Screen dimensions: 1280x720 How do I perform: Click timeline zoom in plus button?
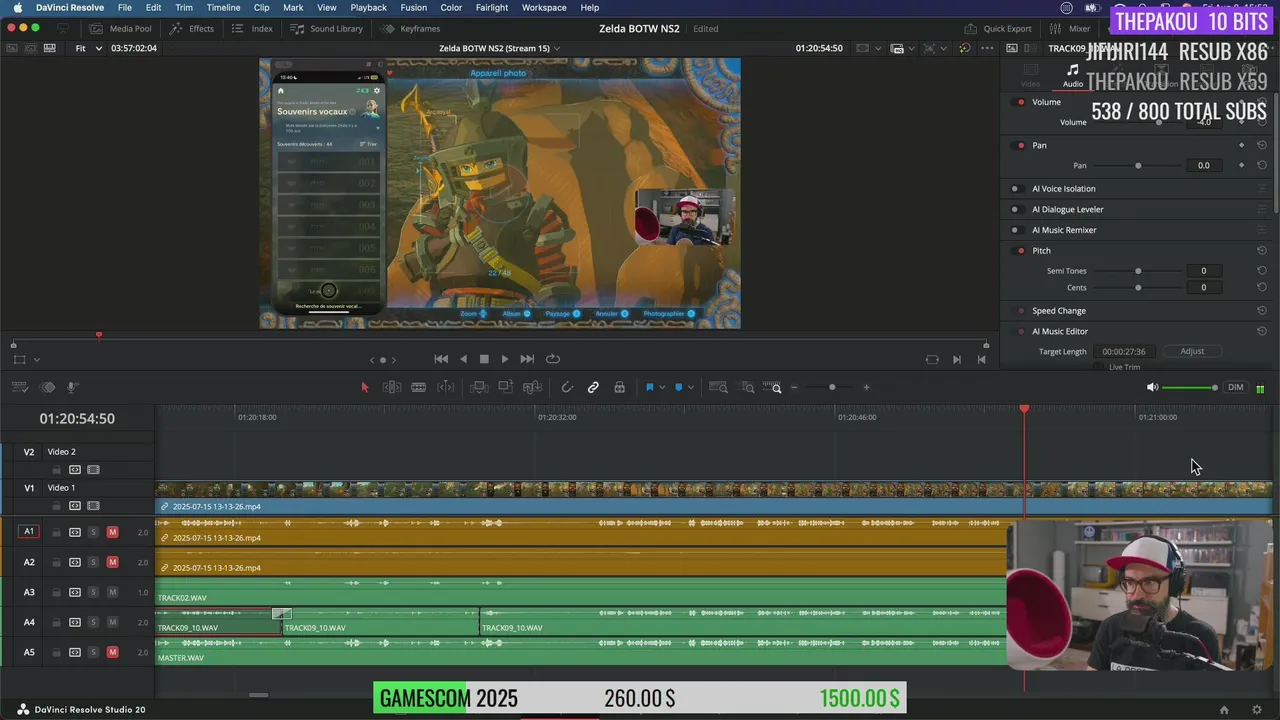point(866,387)
